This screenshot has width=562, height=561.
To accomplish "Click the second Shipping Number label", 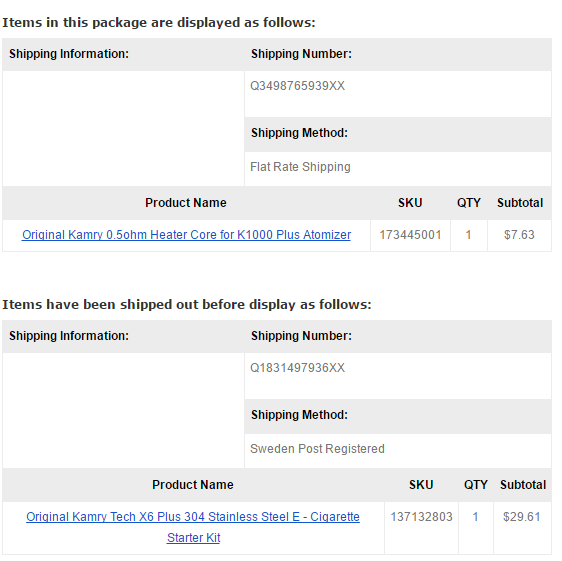I will 301,336.
